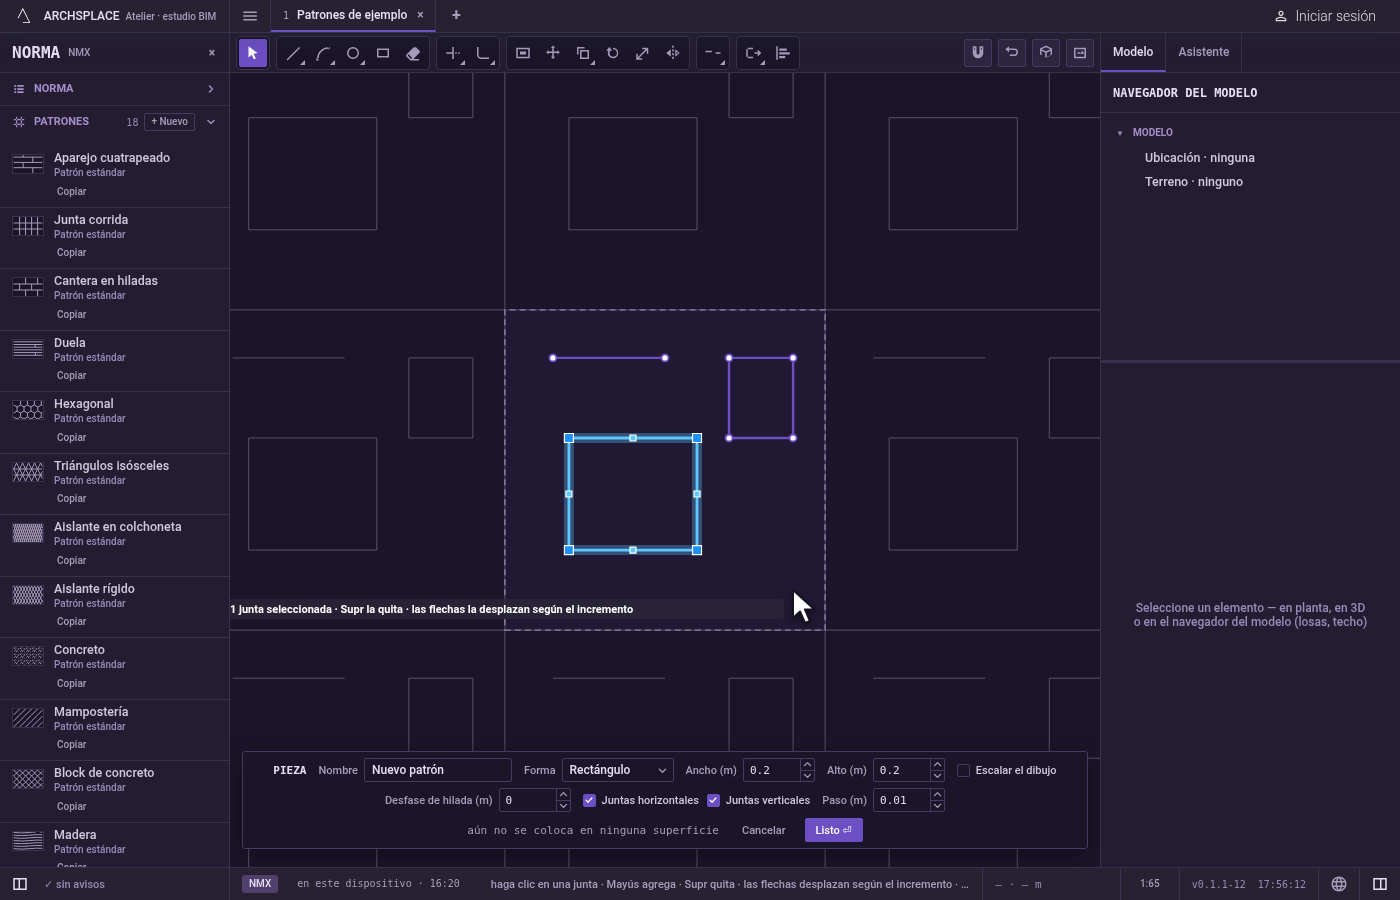Click the Nombre field with Nuevo patrón

click(x=438, y=770)
